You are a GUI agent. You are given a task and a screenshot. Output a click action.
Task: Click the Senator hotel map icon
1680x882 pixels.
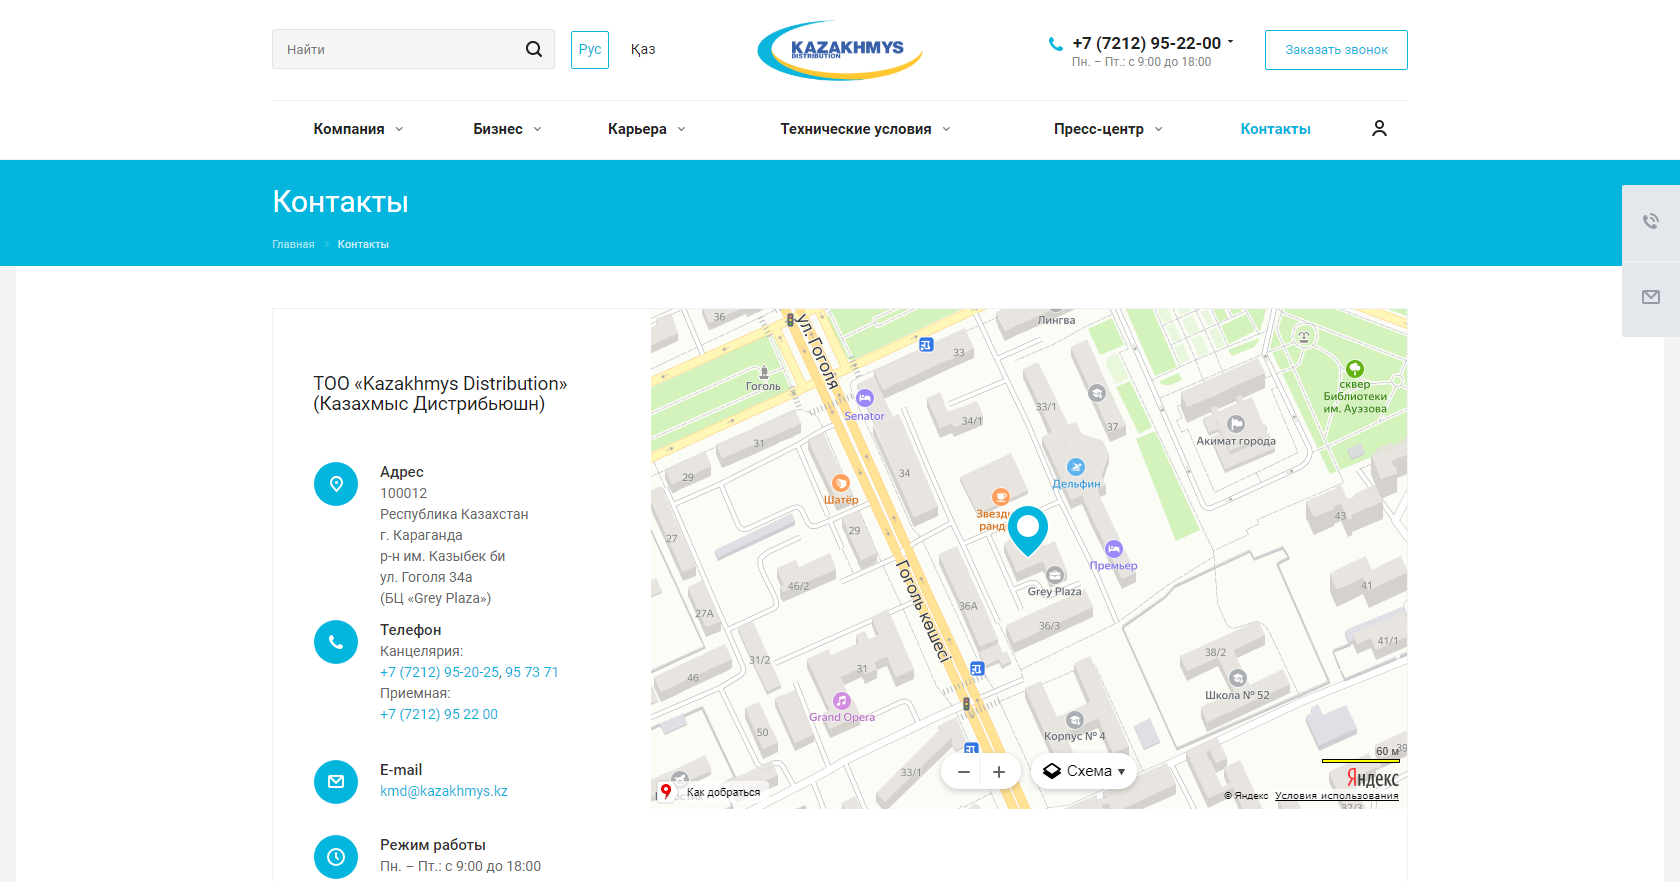click(x=865, y=398)
